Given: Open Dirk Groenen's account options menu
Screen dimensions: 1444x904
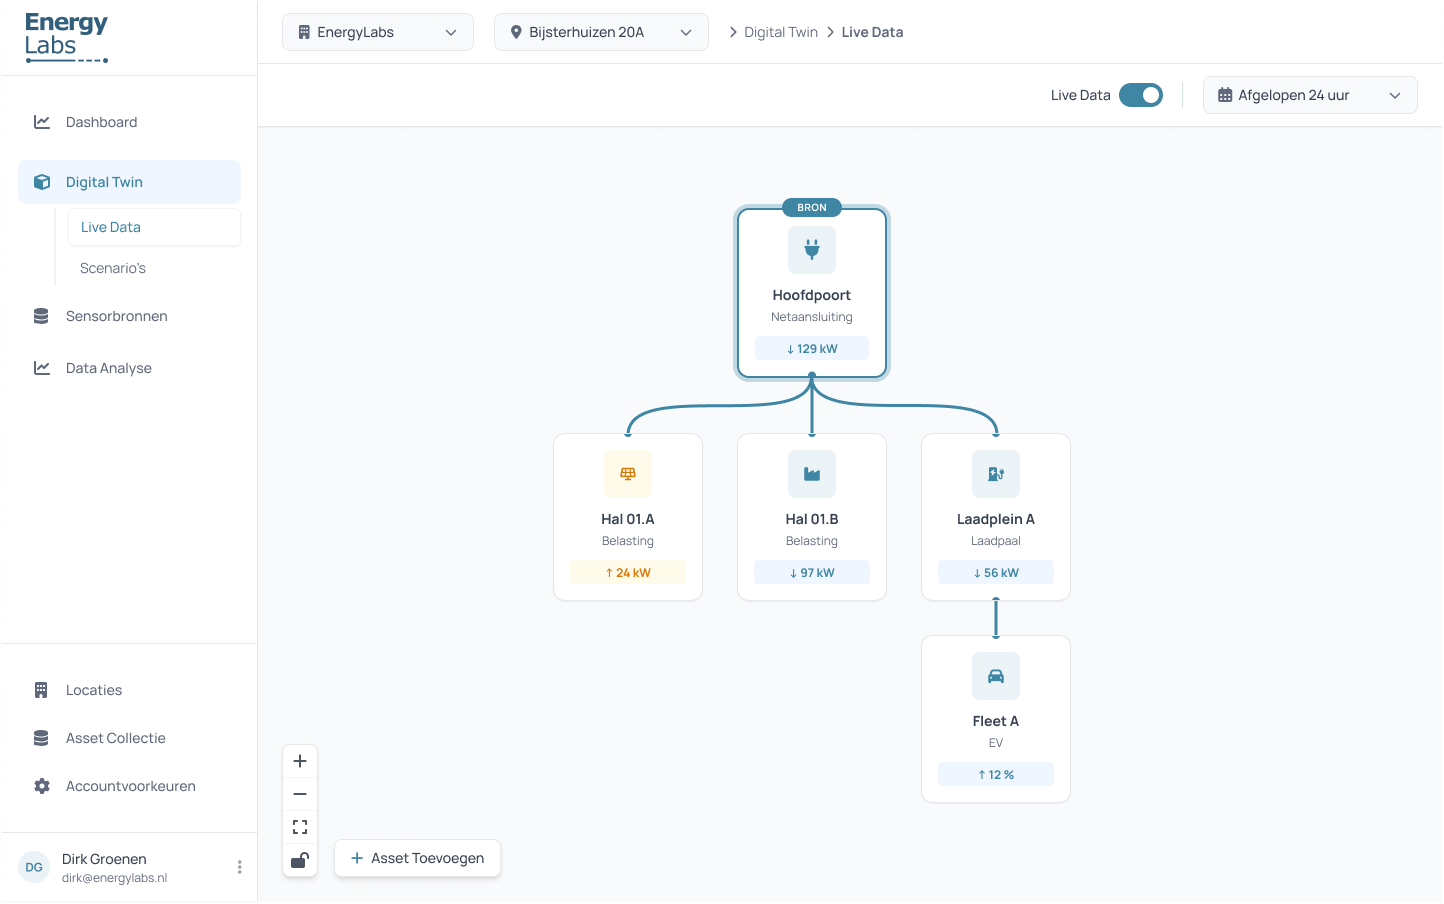Looking at the screenshot, I should pos(239,866).
